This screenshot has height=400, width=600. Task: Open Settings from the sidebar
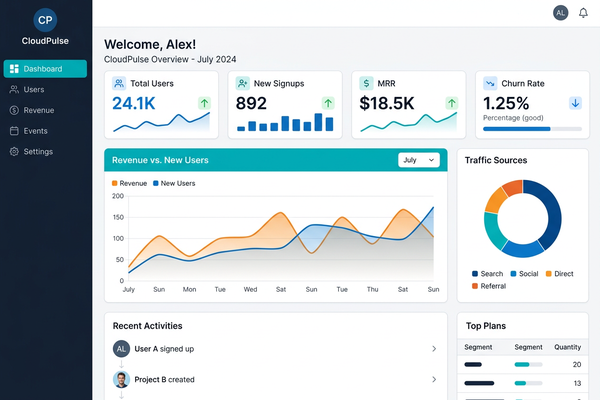(x=38, y=152)
